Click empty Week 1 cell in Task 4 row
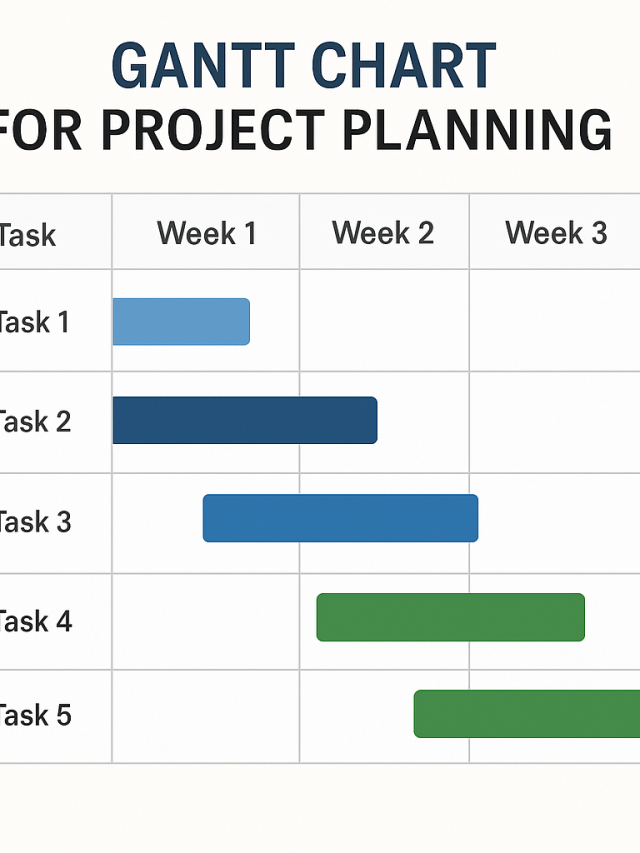Viewport: 640px width, 853px height. [206, 621]
